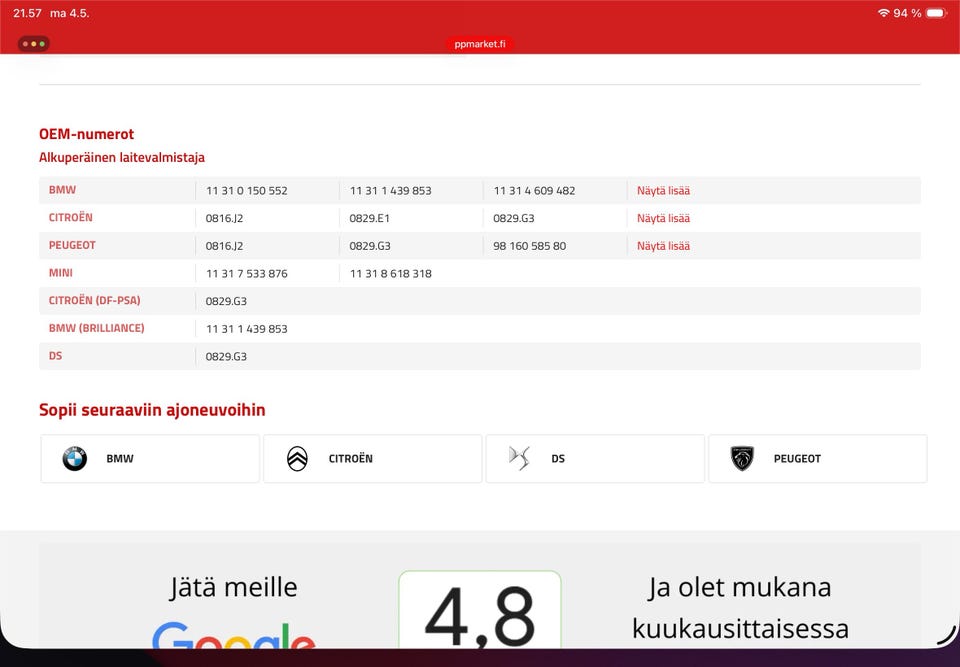
Task: Open the DS vehicle card
Action: click(595, 459)
